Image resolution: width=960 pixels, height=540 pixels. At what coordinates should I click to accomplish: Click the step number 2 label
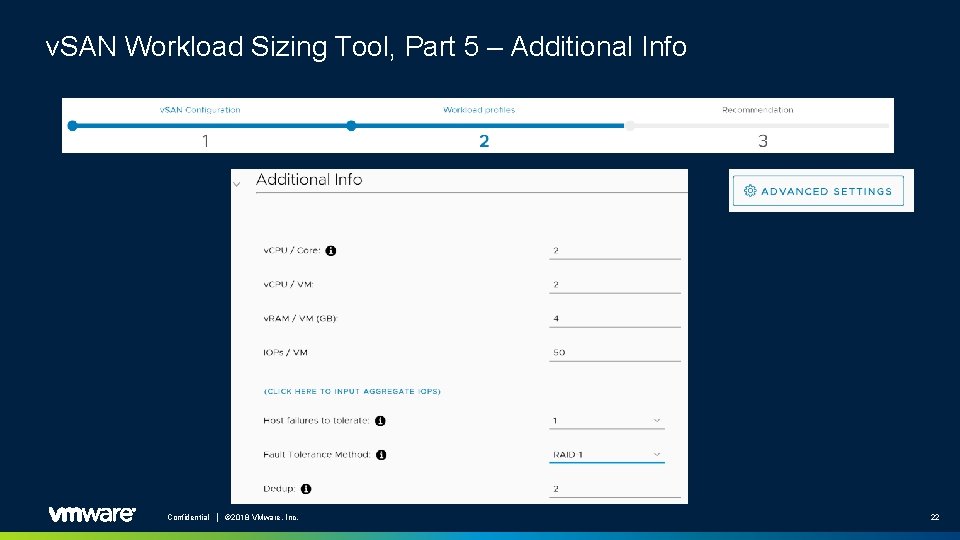coord(484,141)
